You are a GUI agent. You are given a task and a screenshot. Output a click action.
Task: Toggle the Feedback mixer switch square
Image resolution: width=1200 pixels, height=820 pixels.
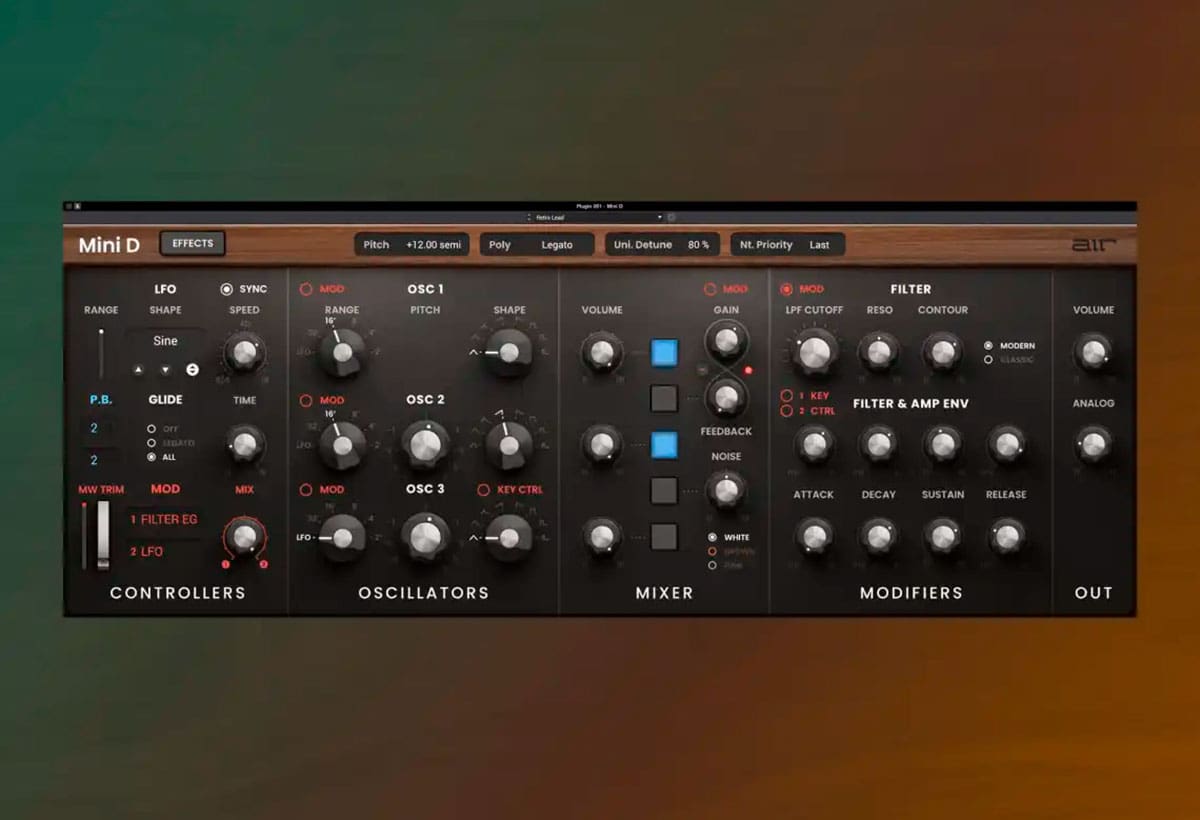pyautogui.click(x=664, y=398)
